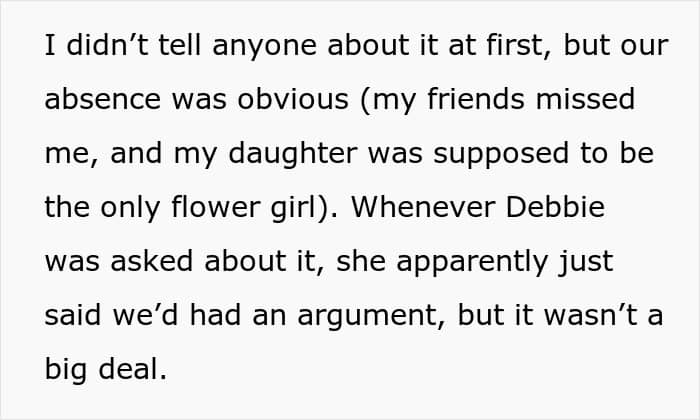The height and width of the screenshot is (420, 700).
Task: Select the word "friends"
Action: [x=474, y=101]
